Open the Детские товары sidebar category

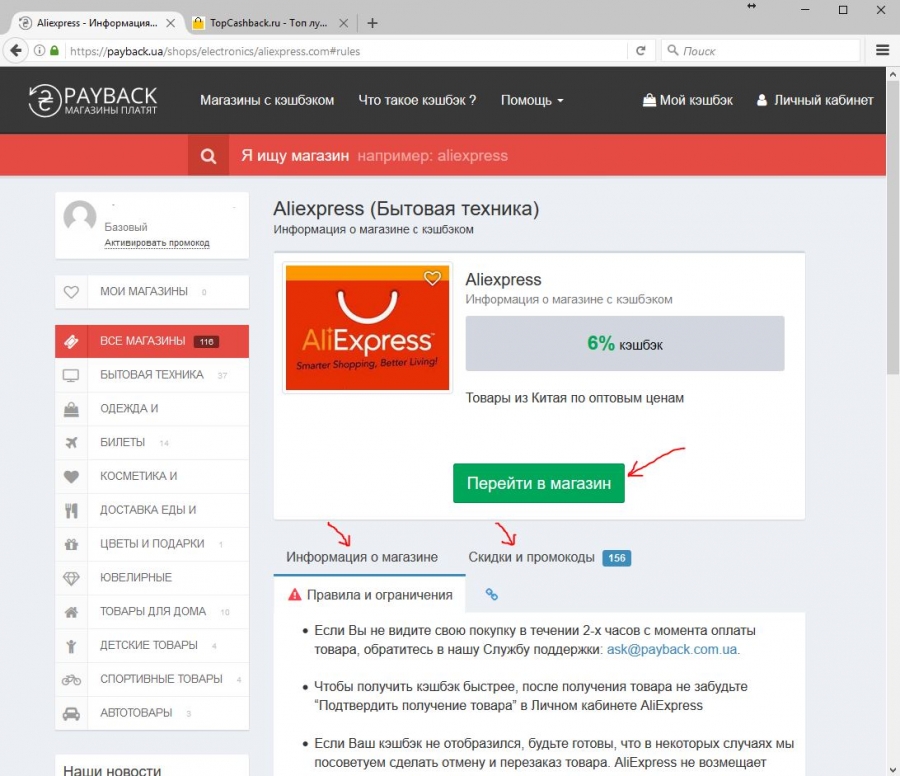pyautogui.click(x=152, y=645)
